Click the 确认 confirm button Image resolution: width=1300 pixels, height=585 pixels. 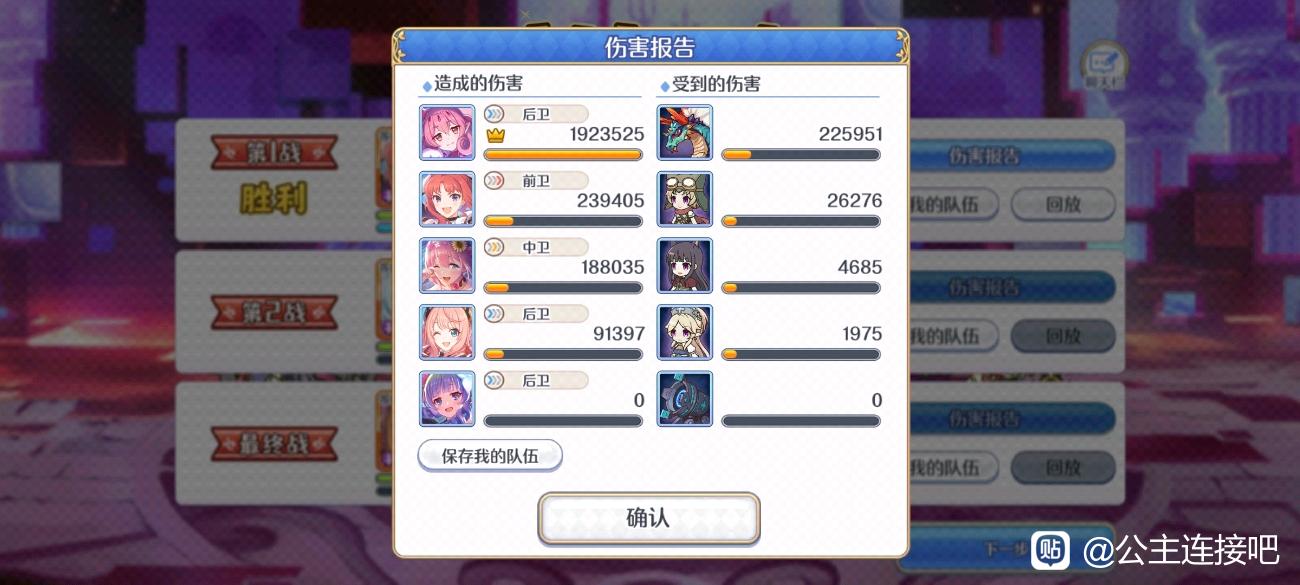click(x=649, y=518)
